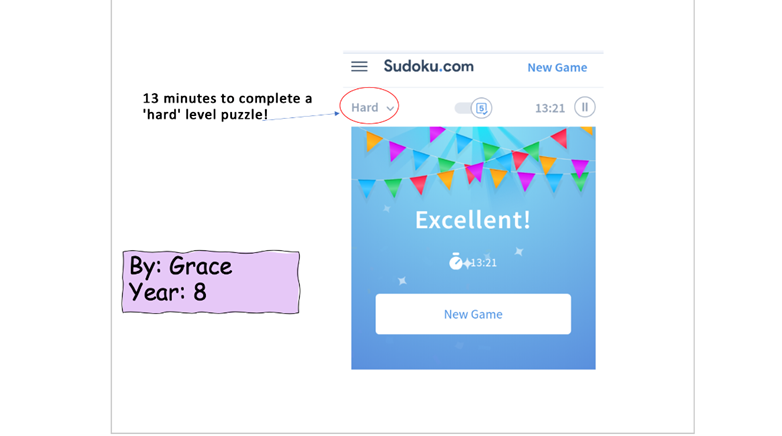
Task: Click the sparkle star beside the result time
Action: (x=467, y=263)
